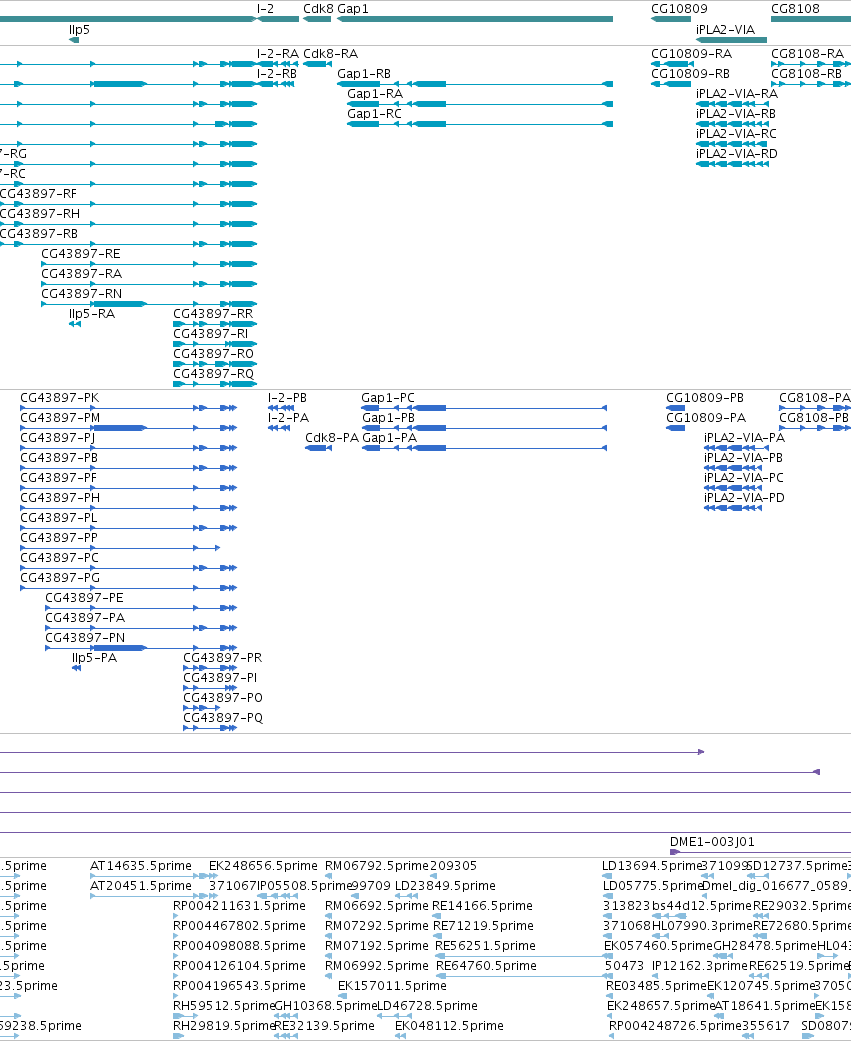Viewport: 851px width, 1041px height.
Task: Select the CG8108-RB transcript label
Action: (807, 74)
